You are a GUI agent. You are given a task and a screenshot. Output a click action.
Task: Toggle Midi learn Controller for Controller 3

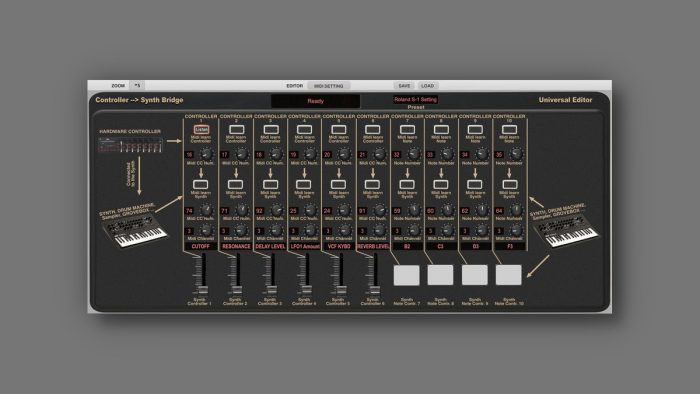[x=271, y=129]
